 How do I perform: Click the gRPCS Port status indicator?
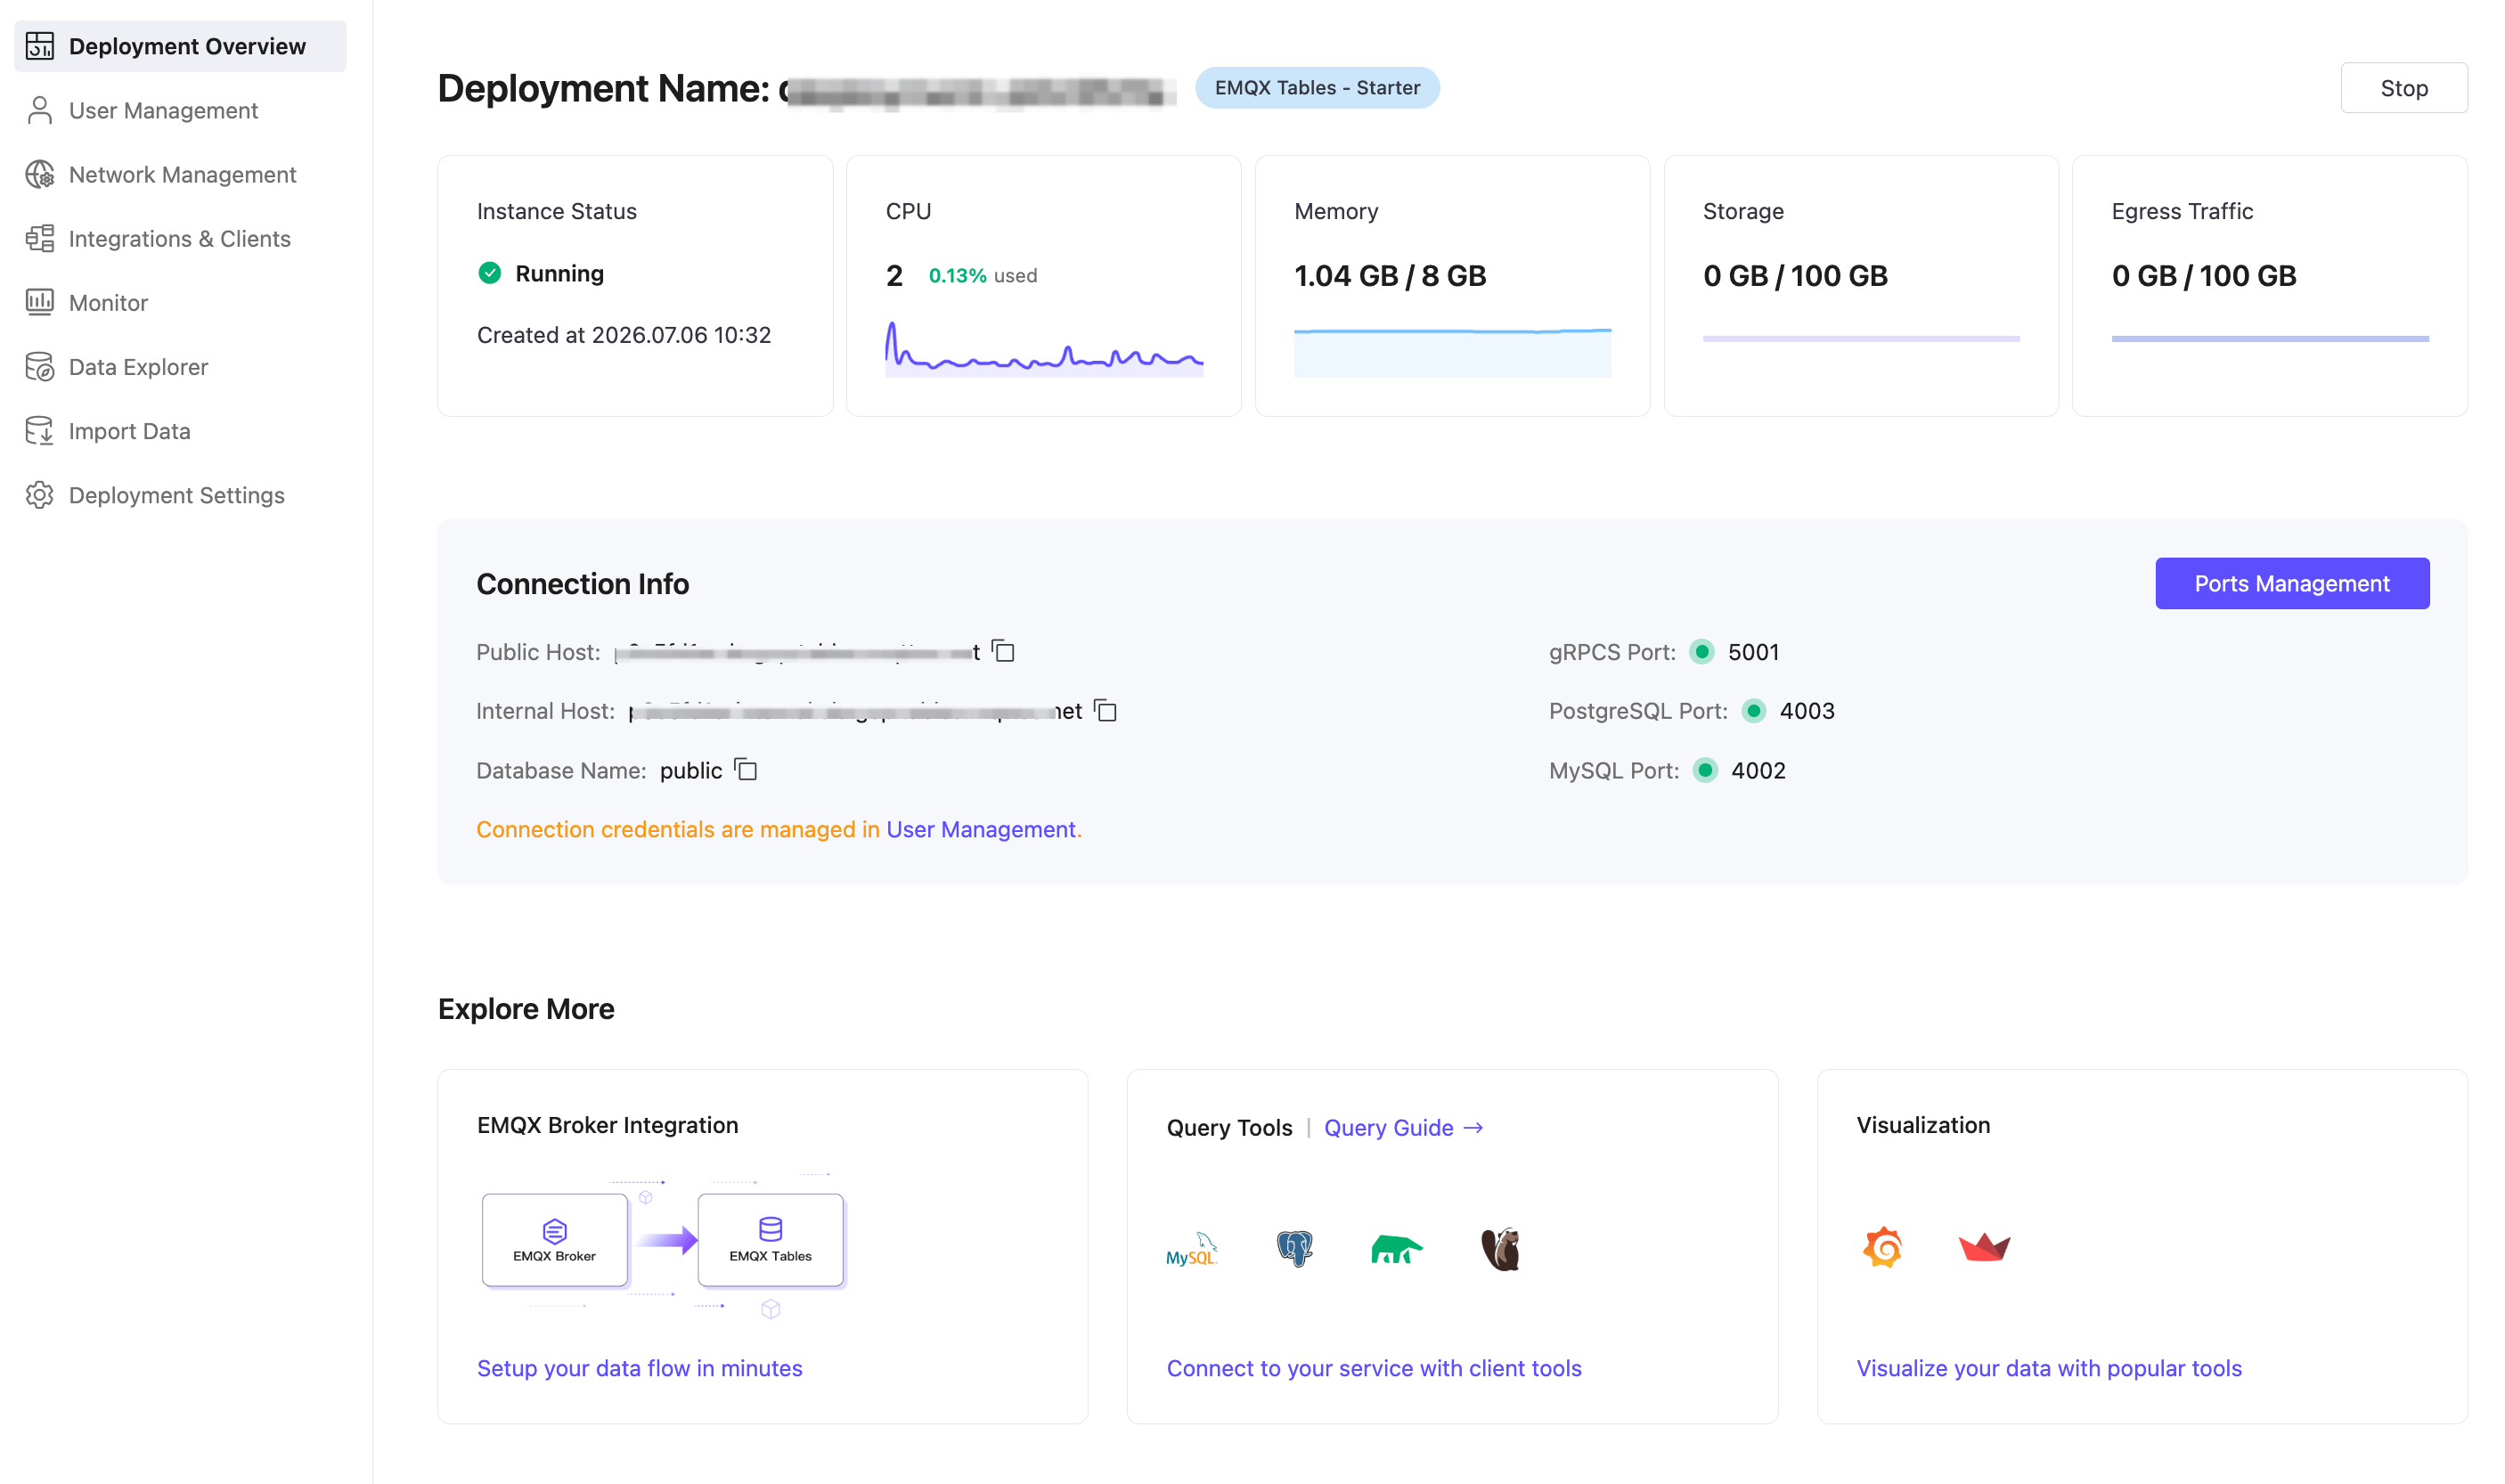tap(1702, 652)
